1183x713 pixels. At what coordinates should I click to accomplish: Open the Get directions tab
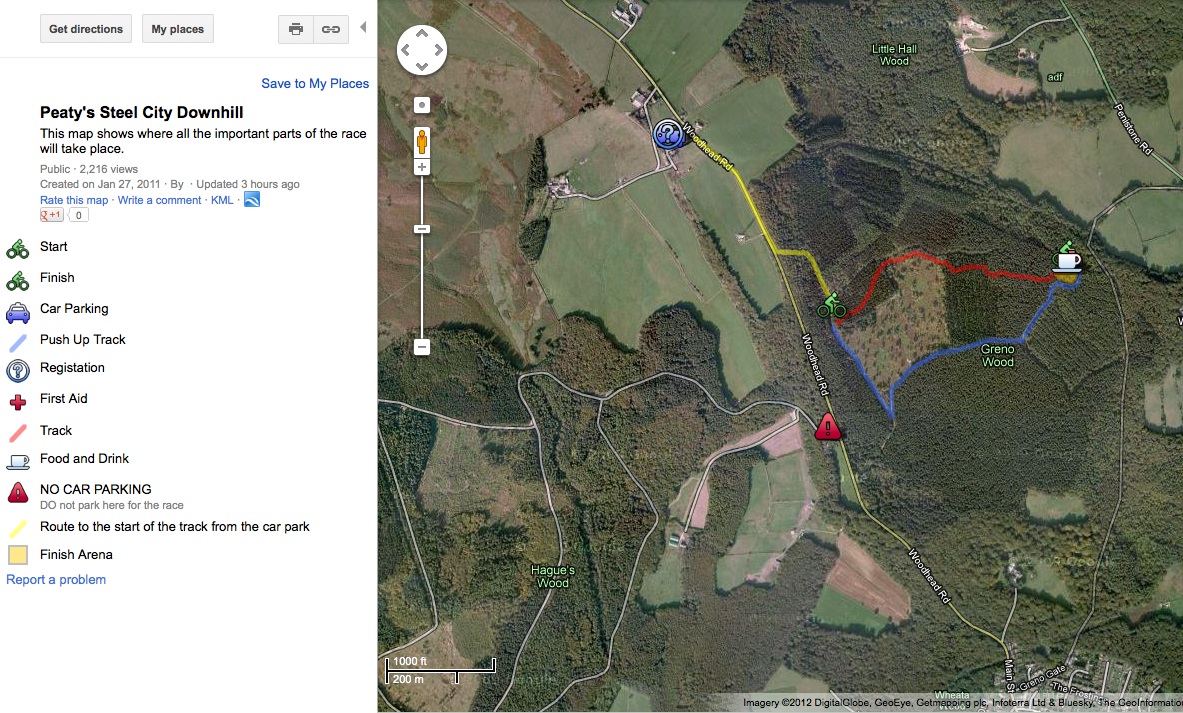(x=86, y=29)
